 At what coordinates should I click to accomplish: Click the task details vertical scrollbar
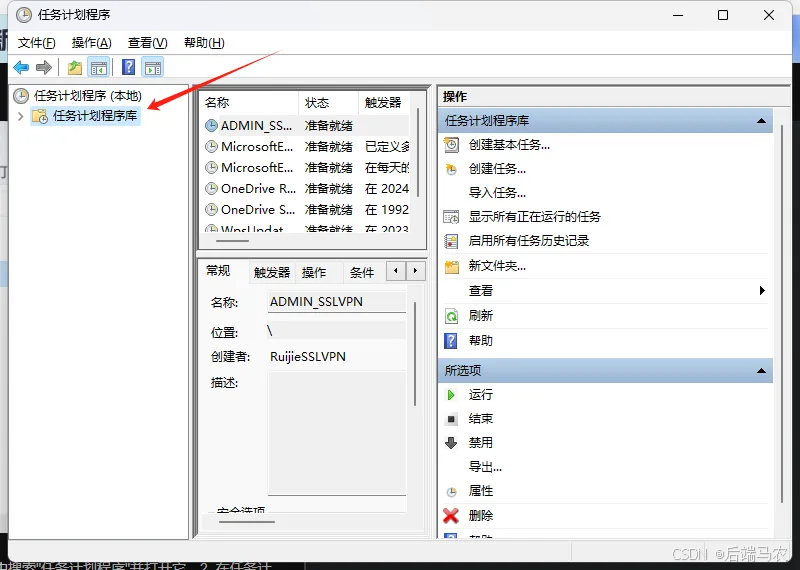pos(415,354)
